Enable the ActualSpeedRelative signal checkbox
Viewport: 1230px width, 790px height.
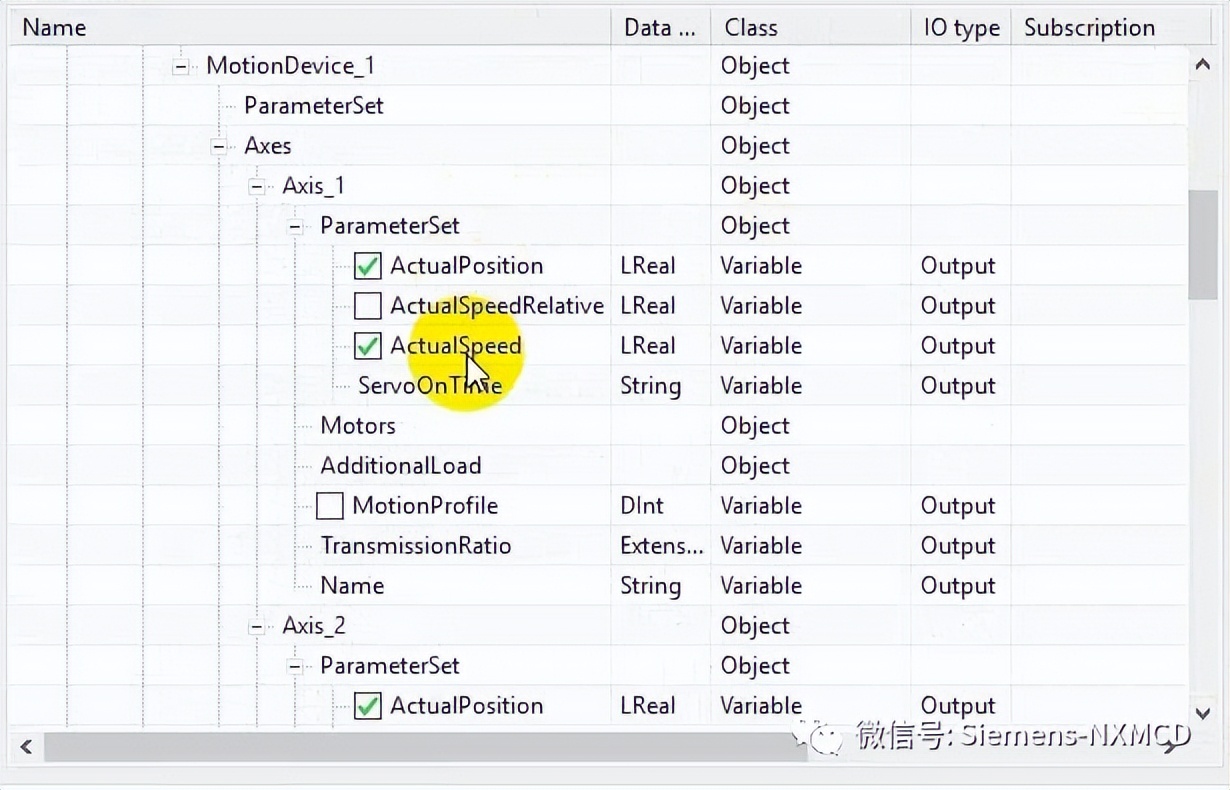pyautogui.click(x=367, y=305)
